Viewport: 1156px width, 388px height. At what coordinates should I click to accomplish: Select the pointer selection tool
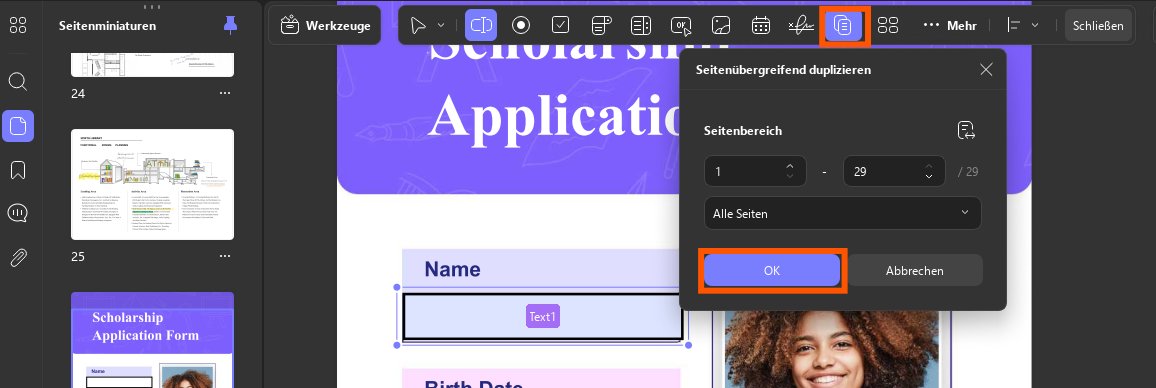click(x=418, y=26)
